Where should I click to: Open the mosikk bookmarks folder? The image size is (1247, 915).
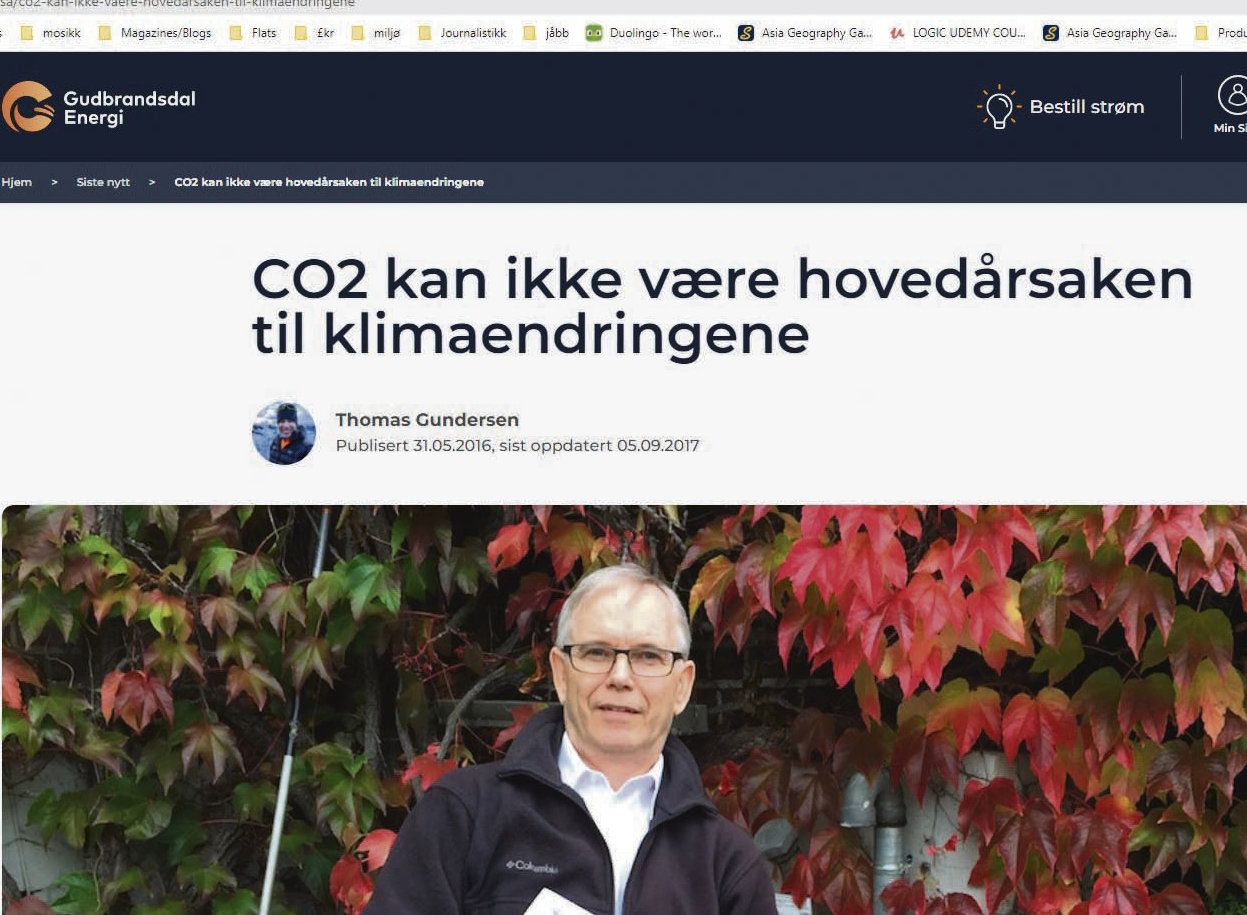pyautogui.click(x=50, y=33)
